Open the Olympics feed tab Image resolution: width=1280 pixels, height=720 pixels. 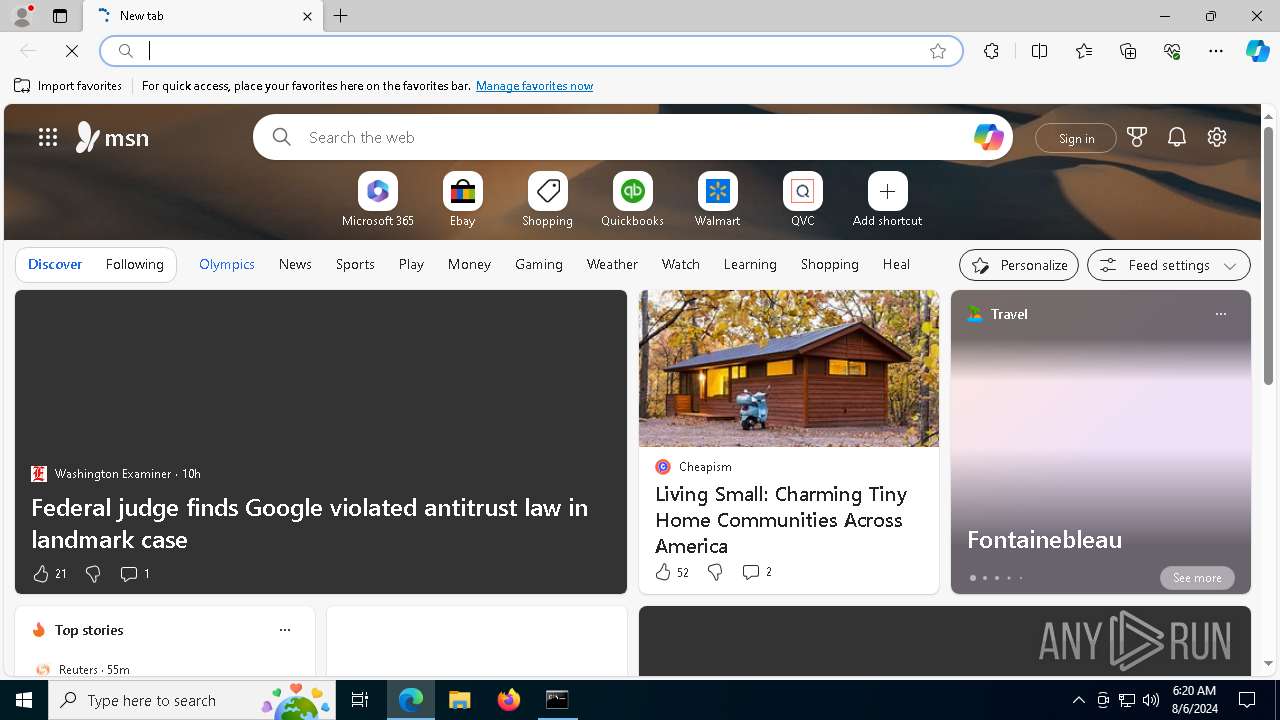227,264
